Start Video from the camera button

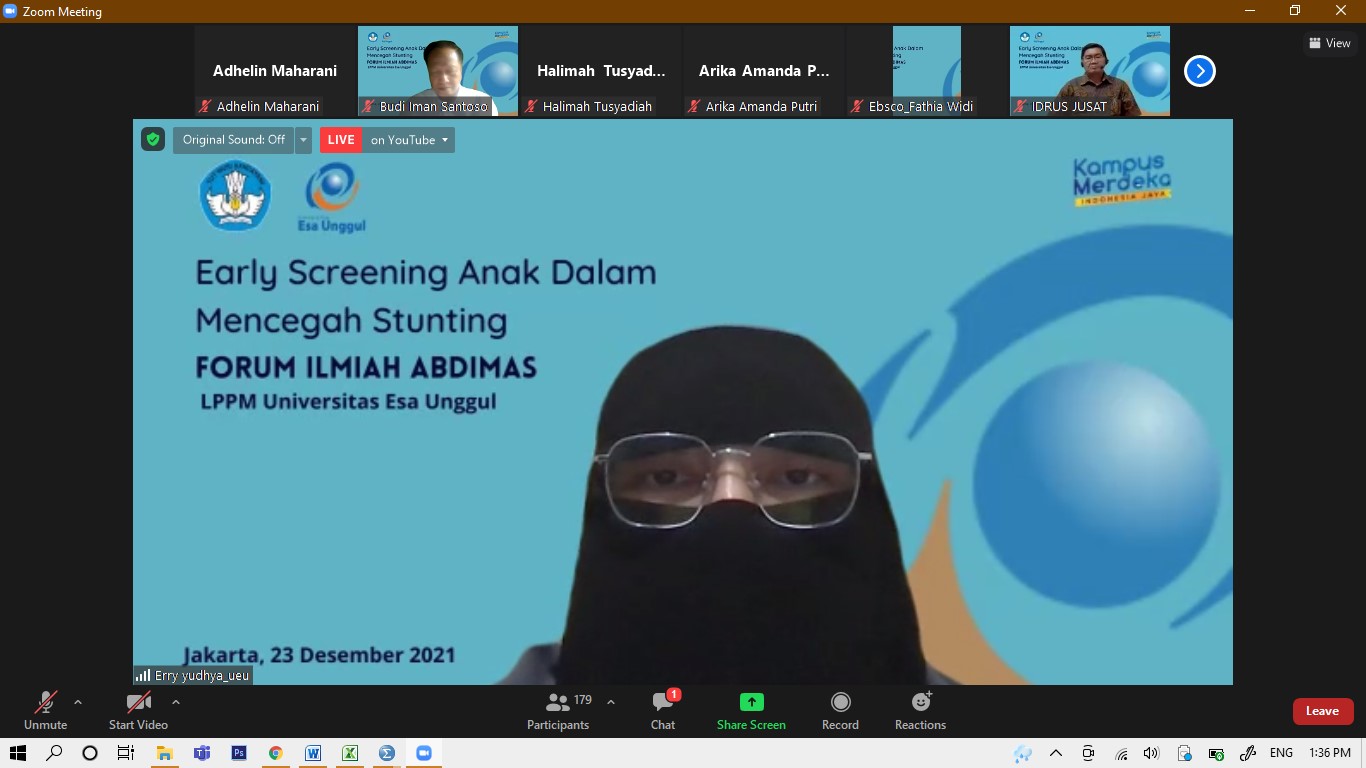pos(138,711)
